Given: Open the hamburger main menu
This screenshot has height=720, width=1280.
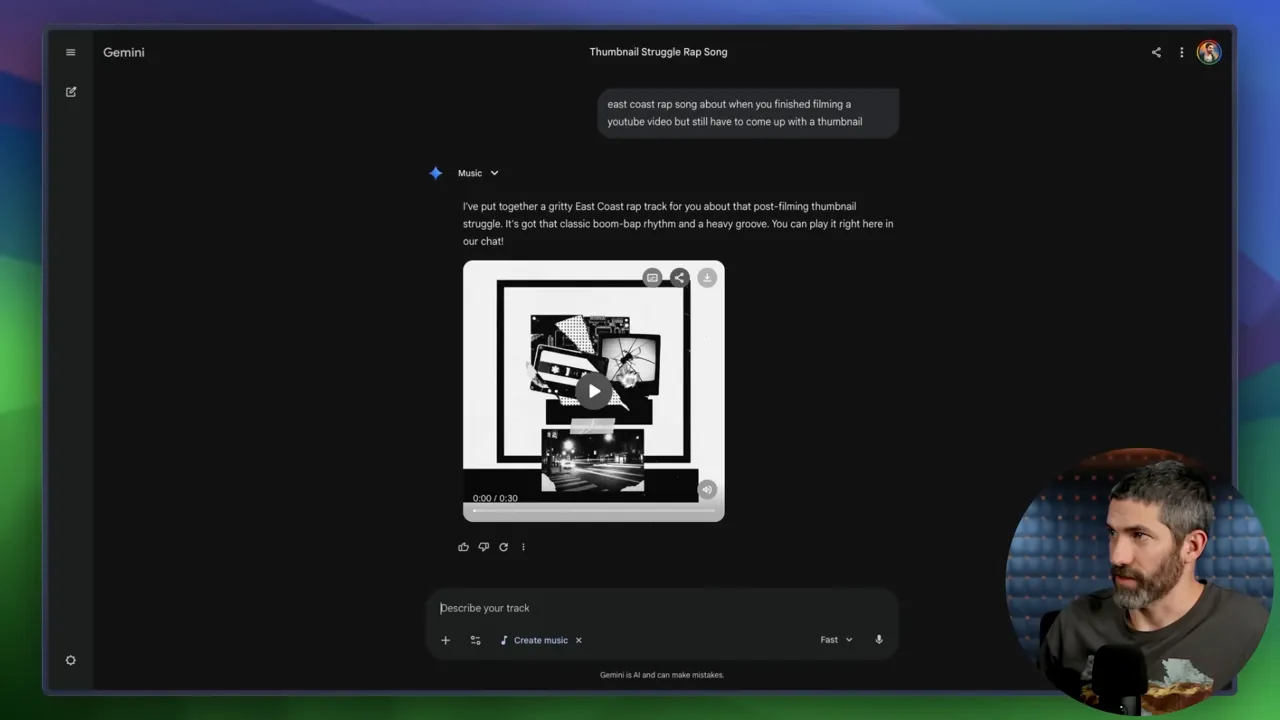Looking at the screenshot, I should 70,52.
